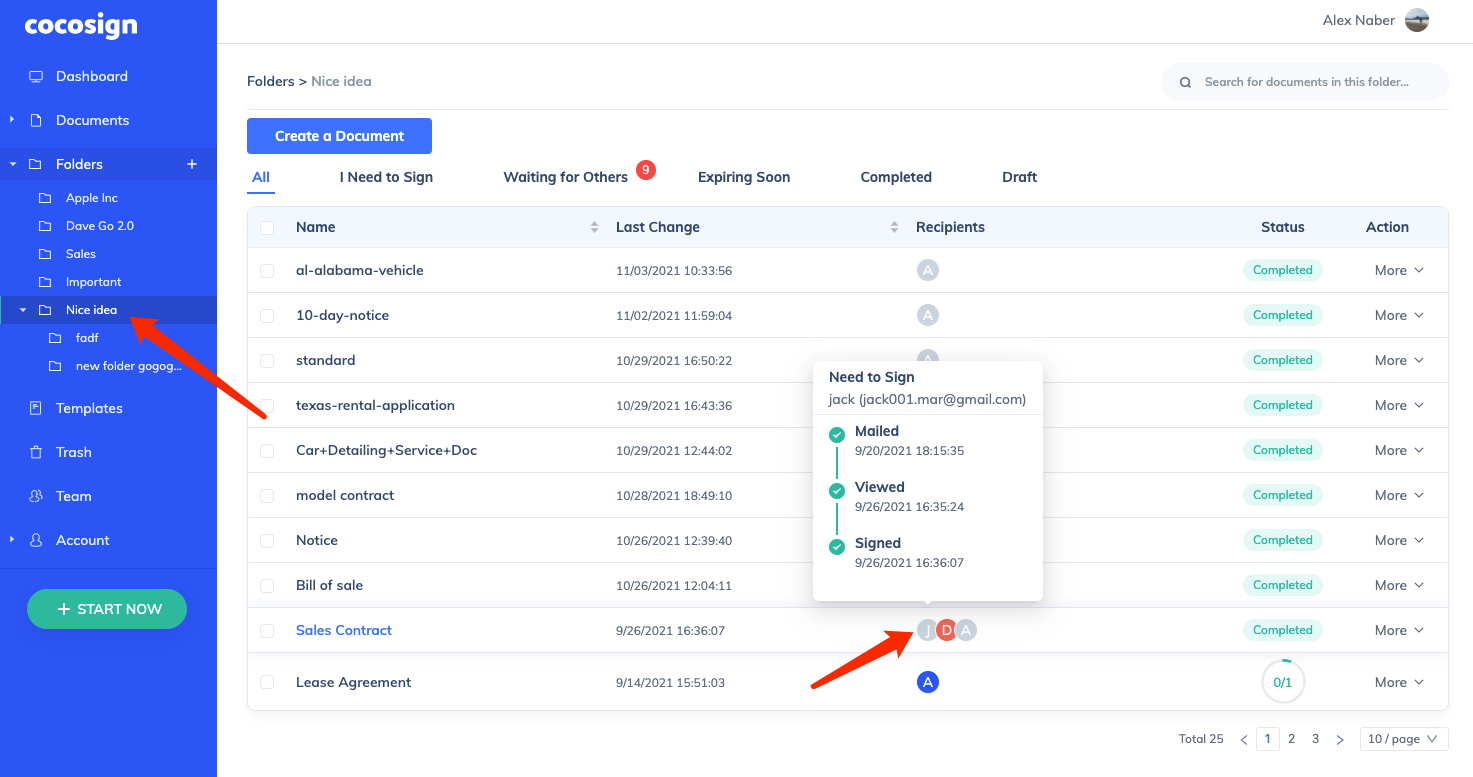Create a new folder with the plus icon
Screen dimensions: 1473x777
click(x=191, y=163)
